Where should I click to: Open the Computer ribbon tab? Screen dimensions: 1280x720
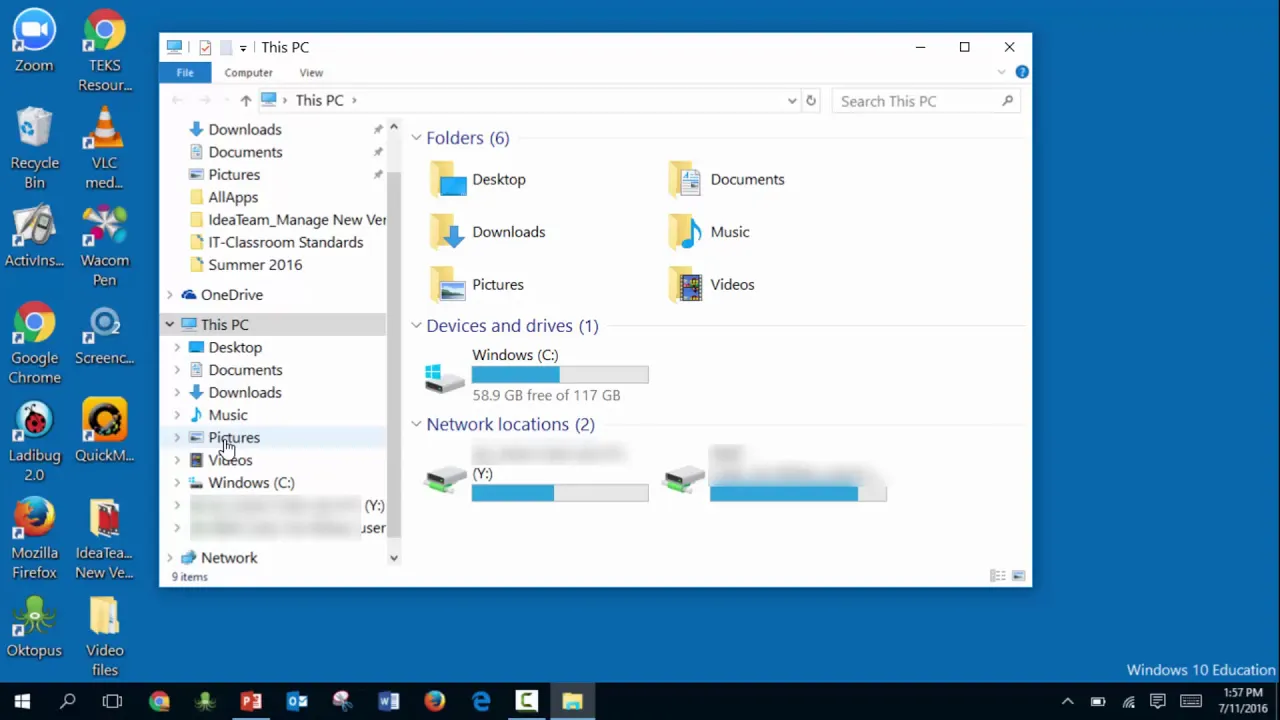click(248, 72)
